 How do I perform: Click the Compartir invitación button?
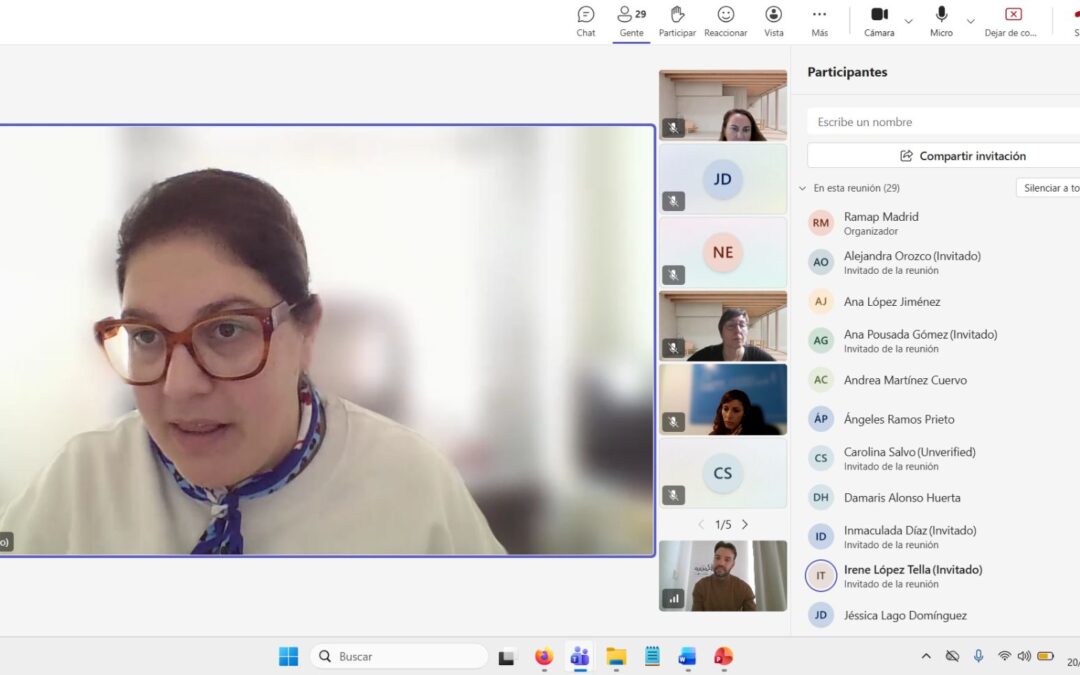(x=962, y=156)
